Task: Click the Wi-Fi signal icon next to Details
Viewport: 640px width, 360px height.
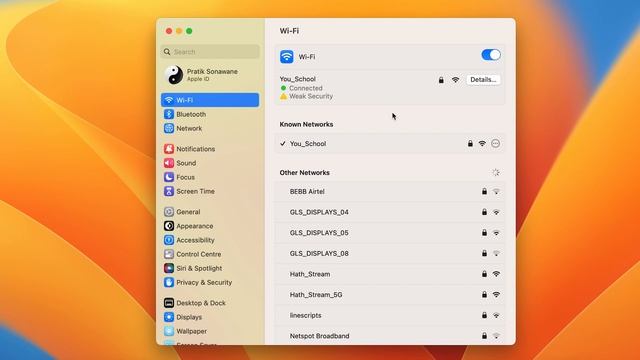Action: click(455, 80)
